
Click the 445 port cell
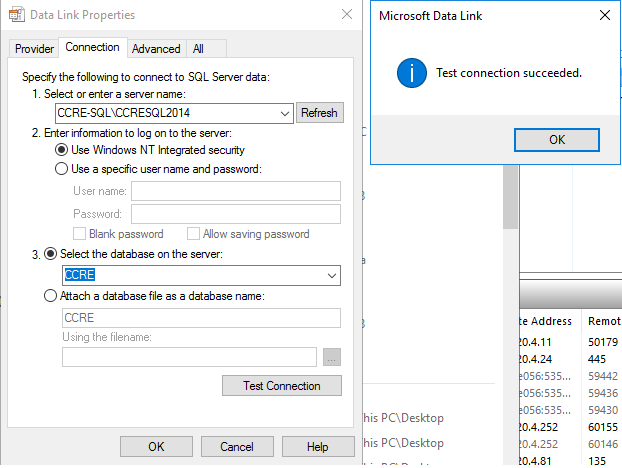[x=597, y=359]
